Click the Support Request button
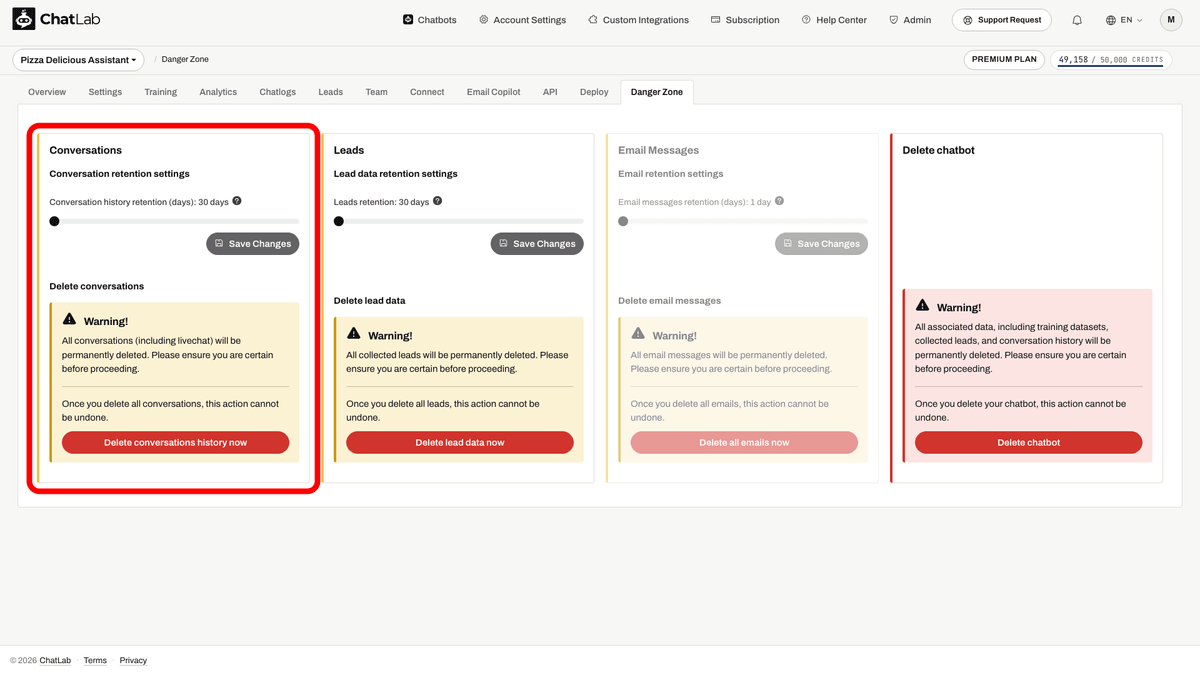The height and width of the screenshot is (675, 1200). (x=1002, y=20)
